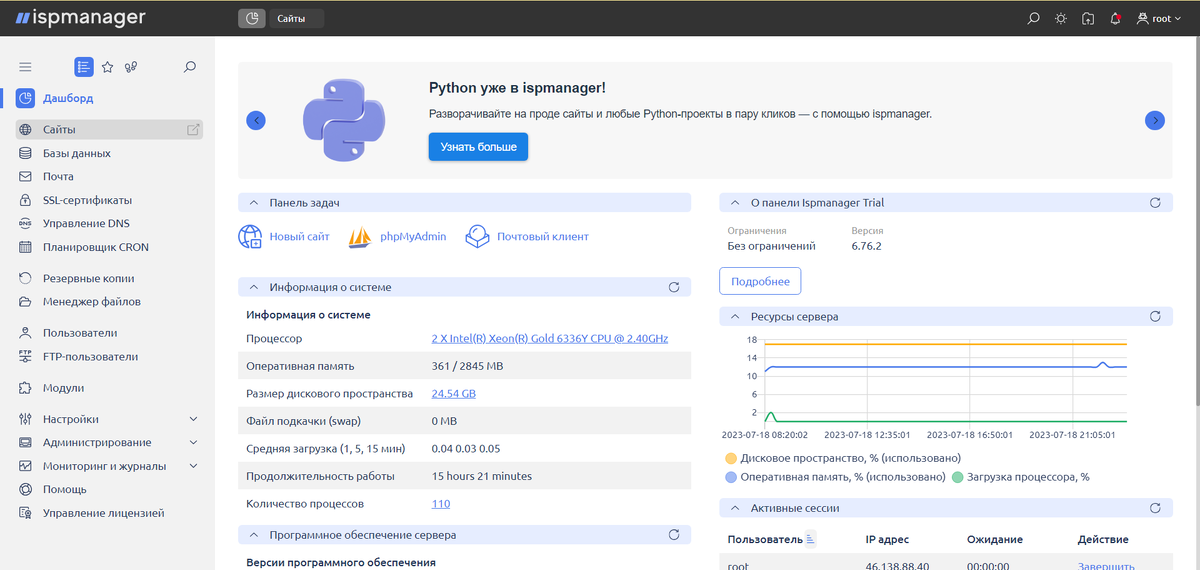This screenshot has height=570, width=1200.
Task: Open the root user dropdown menu
Action: (1160, 18)
